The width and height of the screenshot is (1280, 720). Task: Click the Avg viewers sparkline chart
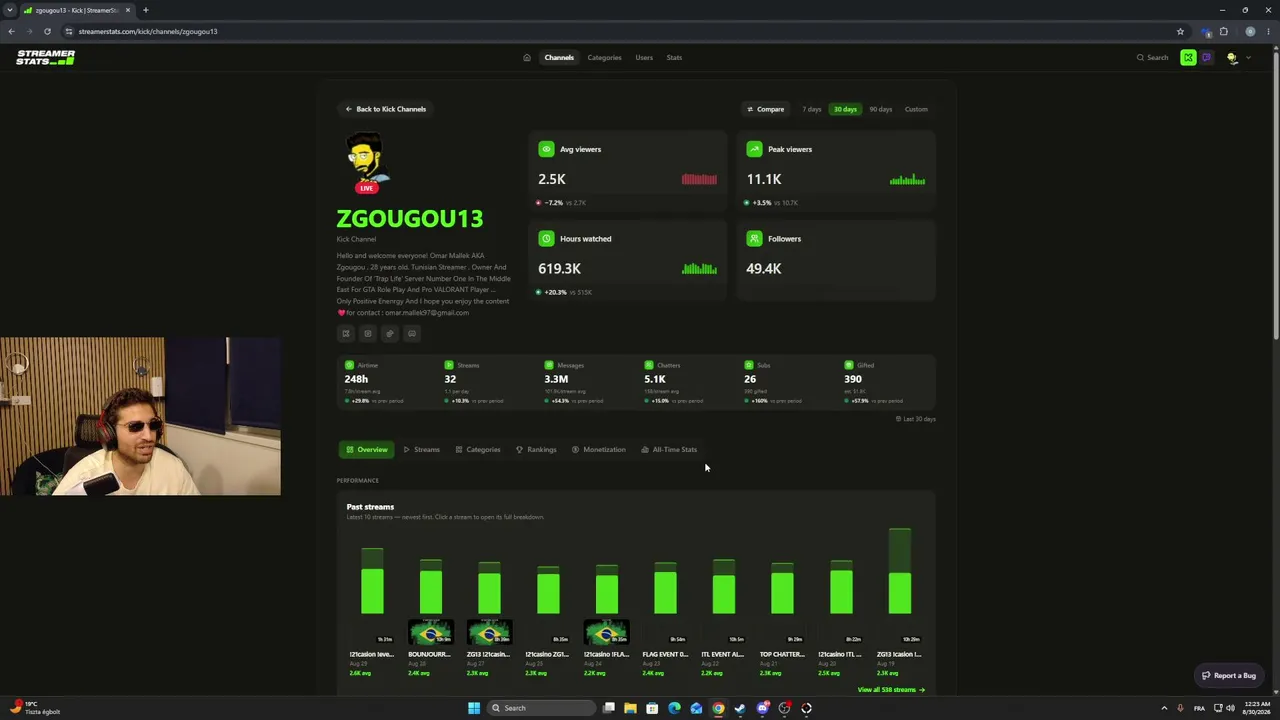(699, 179)
